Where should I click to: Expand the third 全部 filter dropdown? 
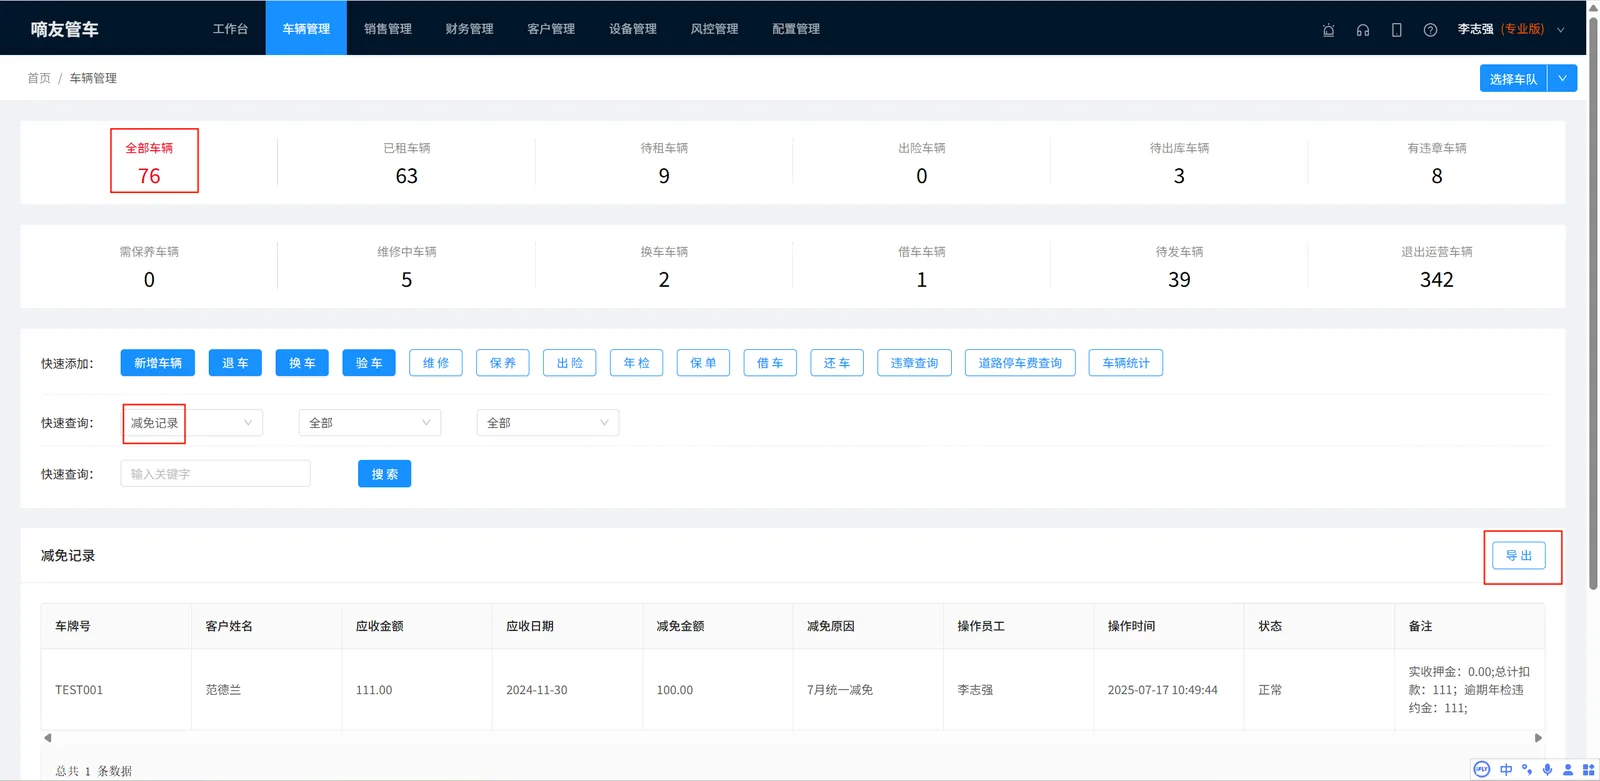(548, 423)
